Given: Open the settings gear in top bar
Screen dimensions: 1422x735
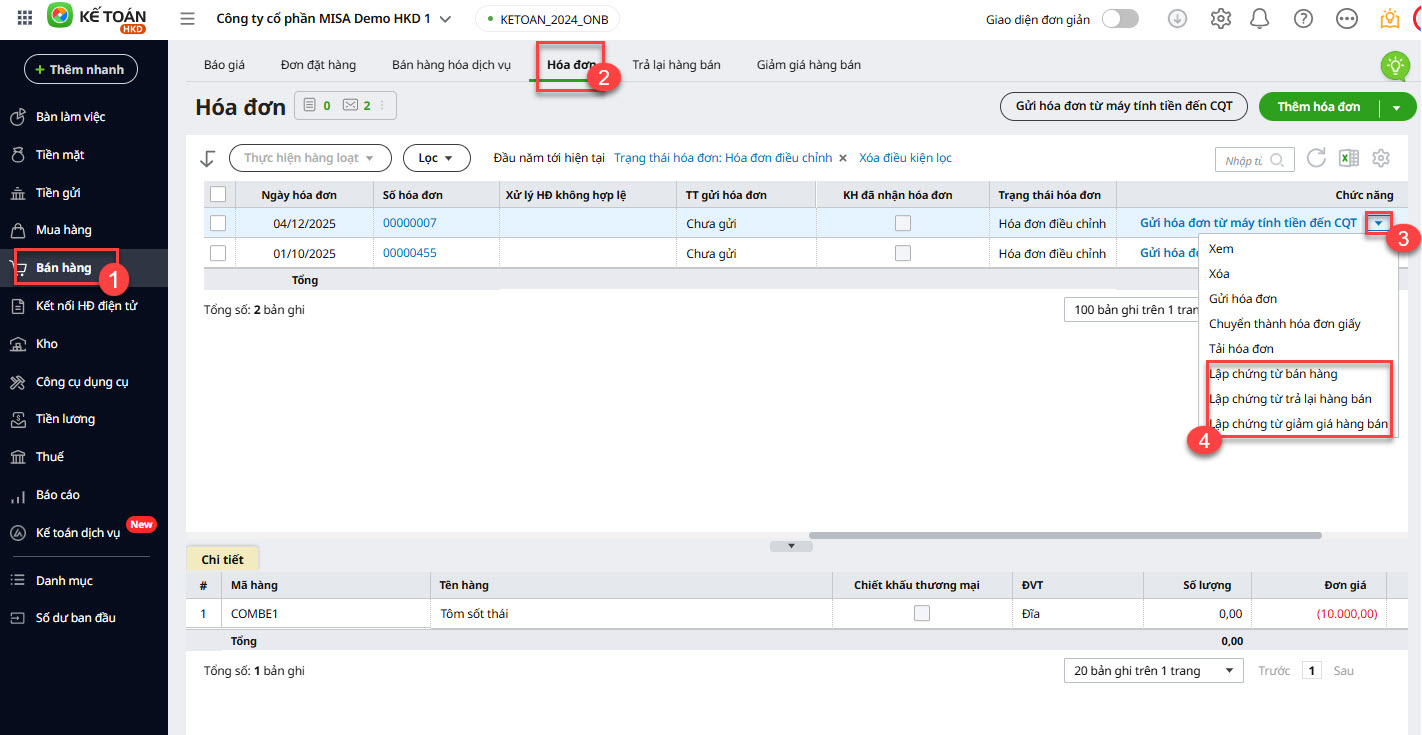Looking at the screenshot, I should (x=1220, y=19).
